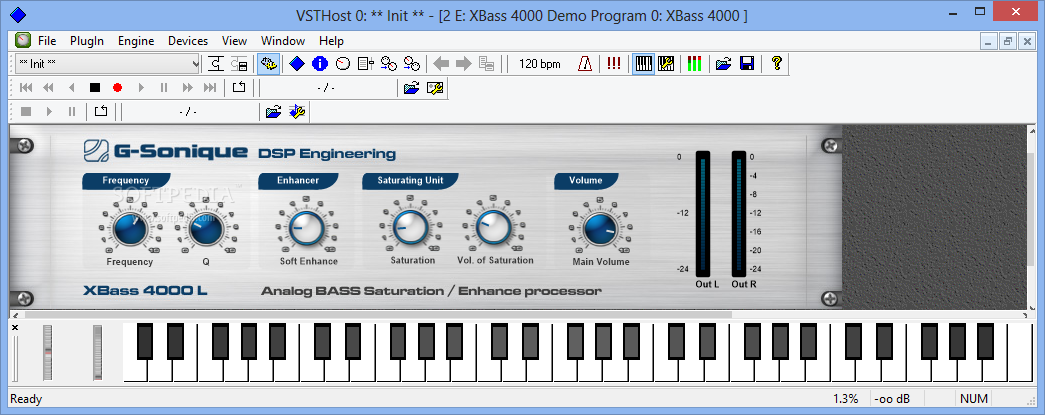Open the File menu
Image resolution: width=1045 pixels, height=415 pixels.
(x=47, y=41)
